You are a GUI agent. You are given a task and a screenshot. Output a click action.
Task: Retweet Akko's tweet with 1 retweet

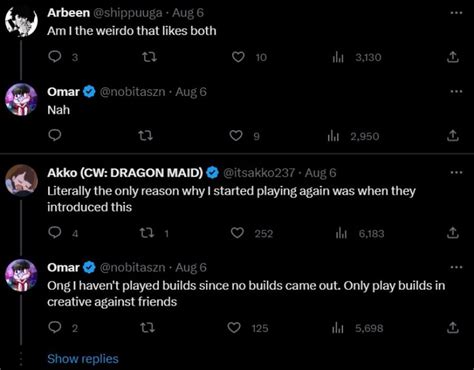coord(147,233)
